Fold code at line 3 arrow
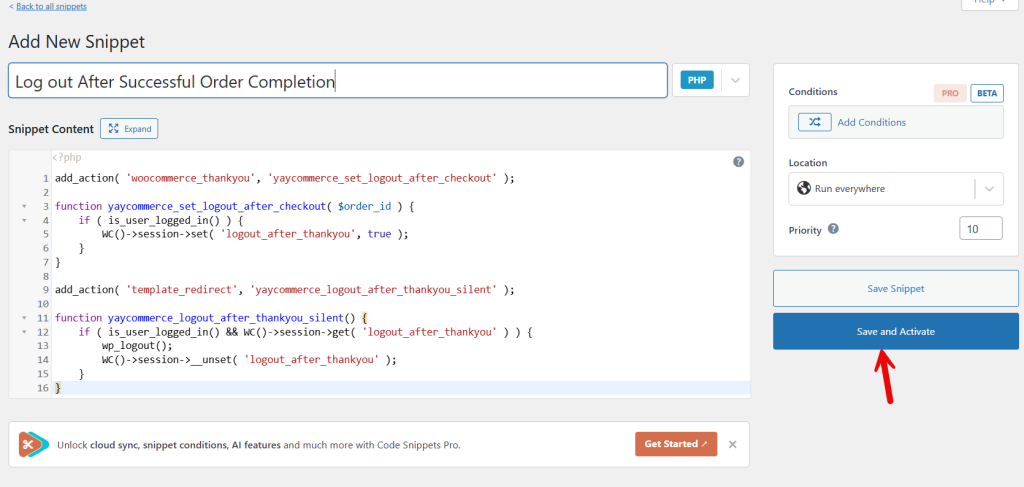 pyautogui.click(x=25, y=206)
